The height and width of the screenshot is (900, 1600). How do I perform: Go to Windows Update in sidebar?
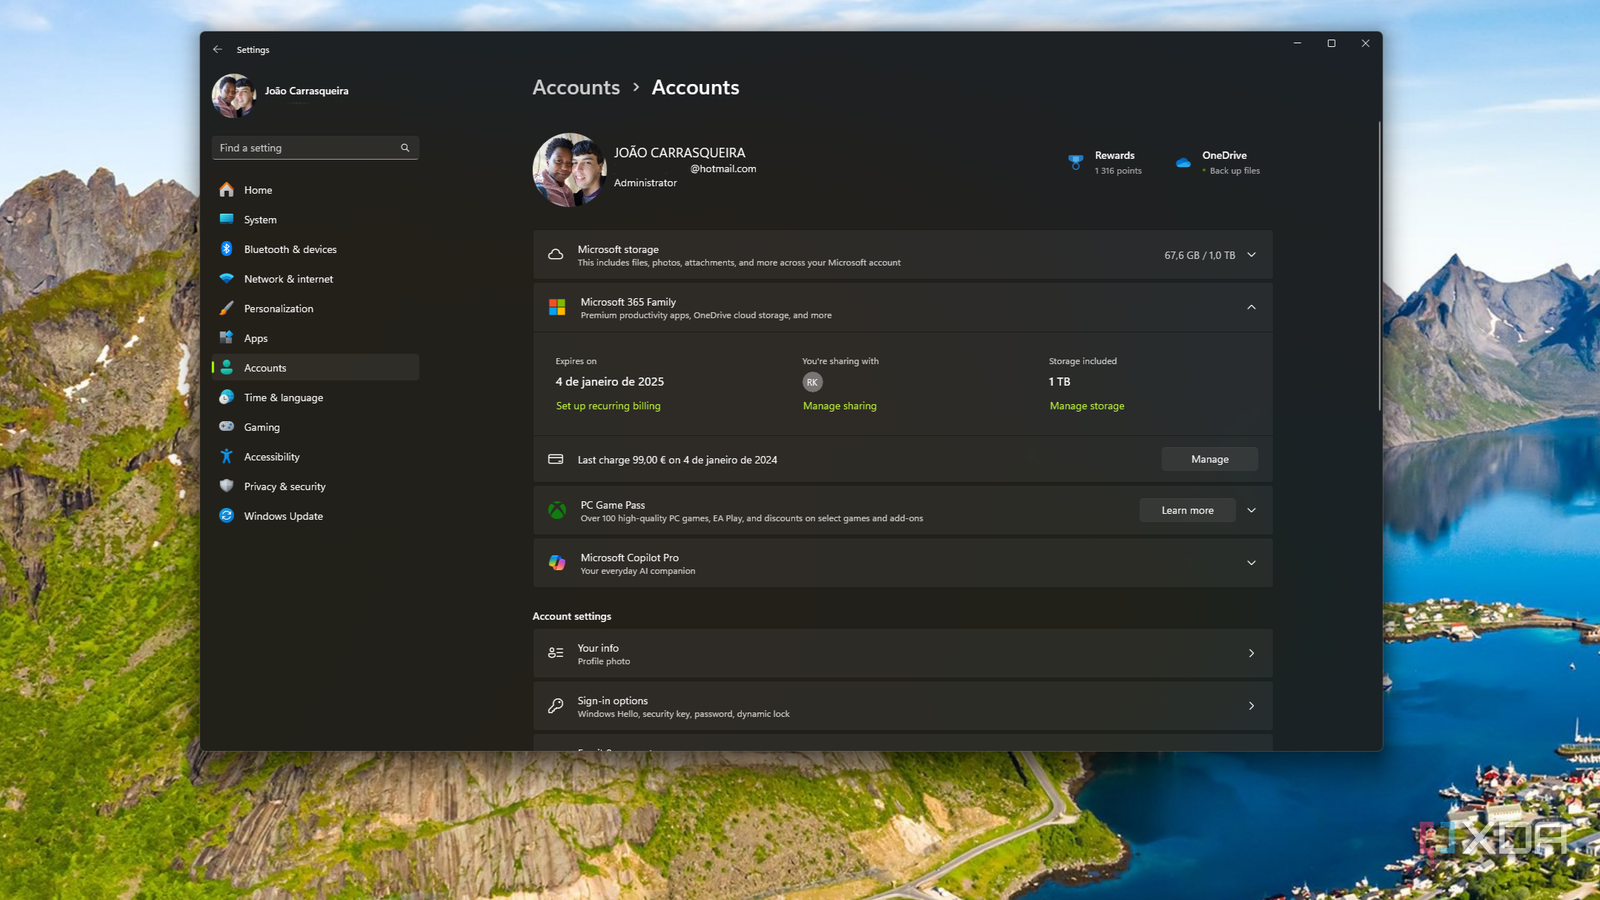coord(316,516)
